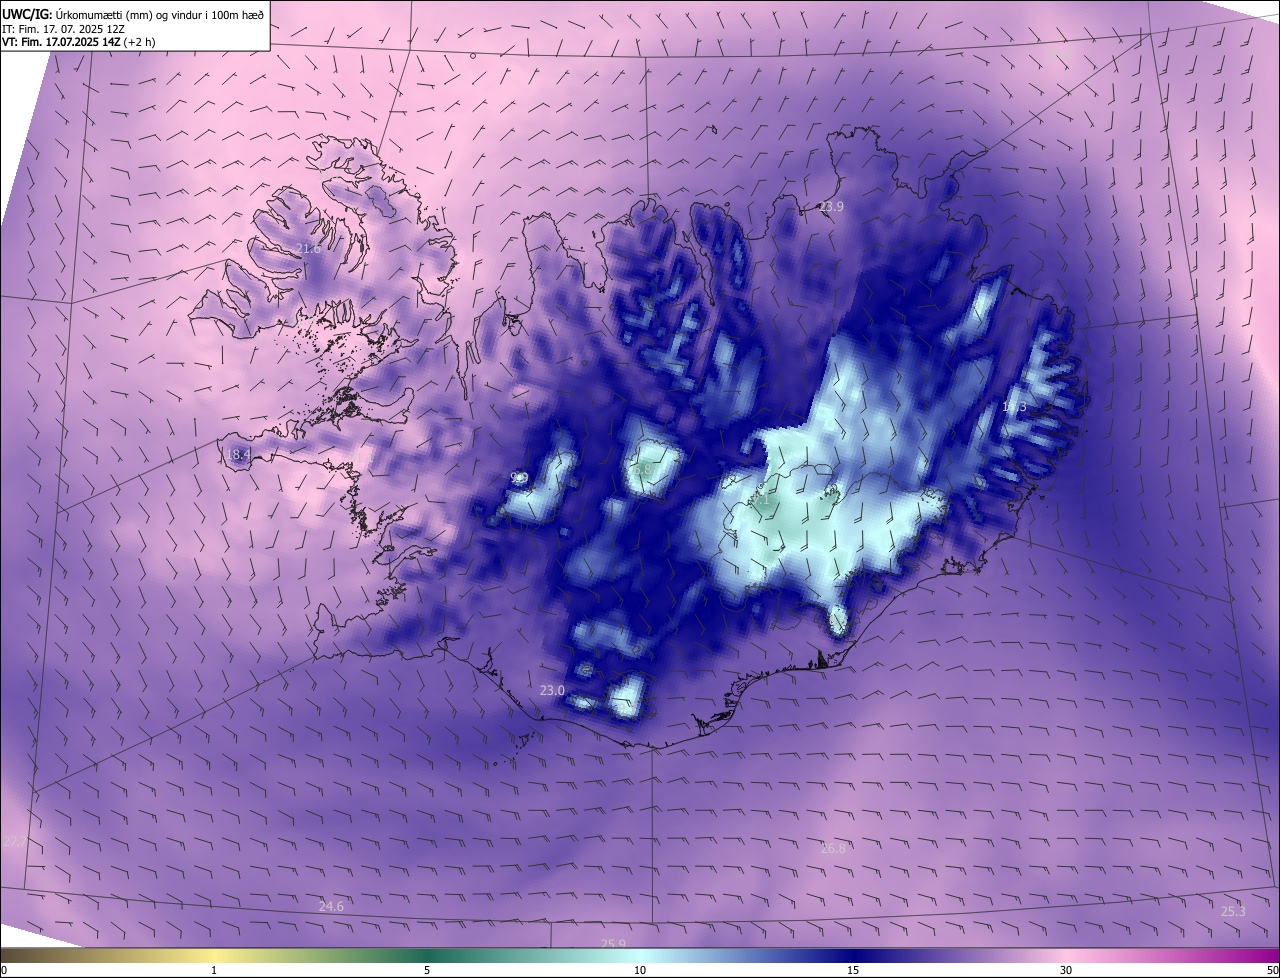Click the 6.8 value label on the small glacier
Image resolution: width=1280 pixels, height=978 pixels.
pos(643,469)
